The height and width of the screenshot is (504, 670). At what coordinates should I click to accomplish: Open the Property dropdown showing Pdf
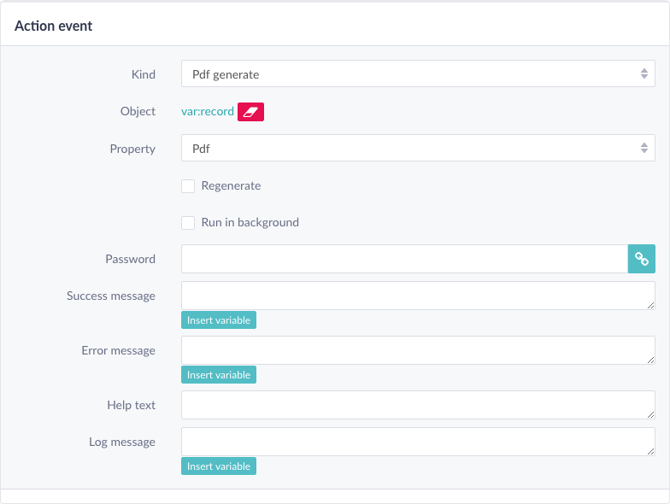tap(418, 148)
